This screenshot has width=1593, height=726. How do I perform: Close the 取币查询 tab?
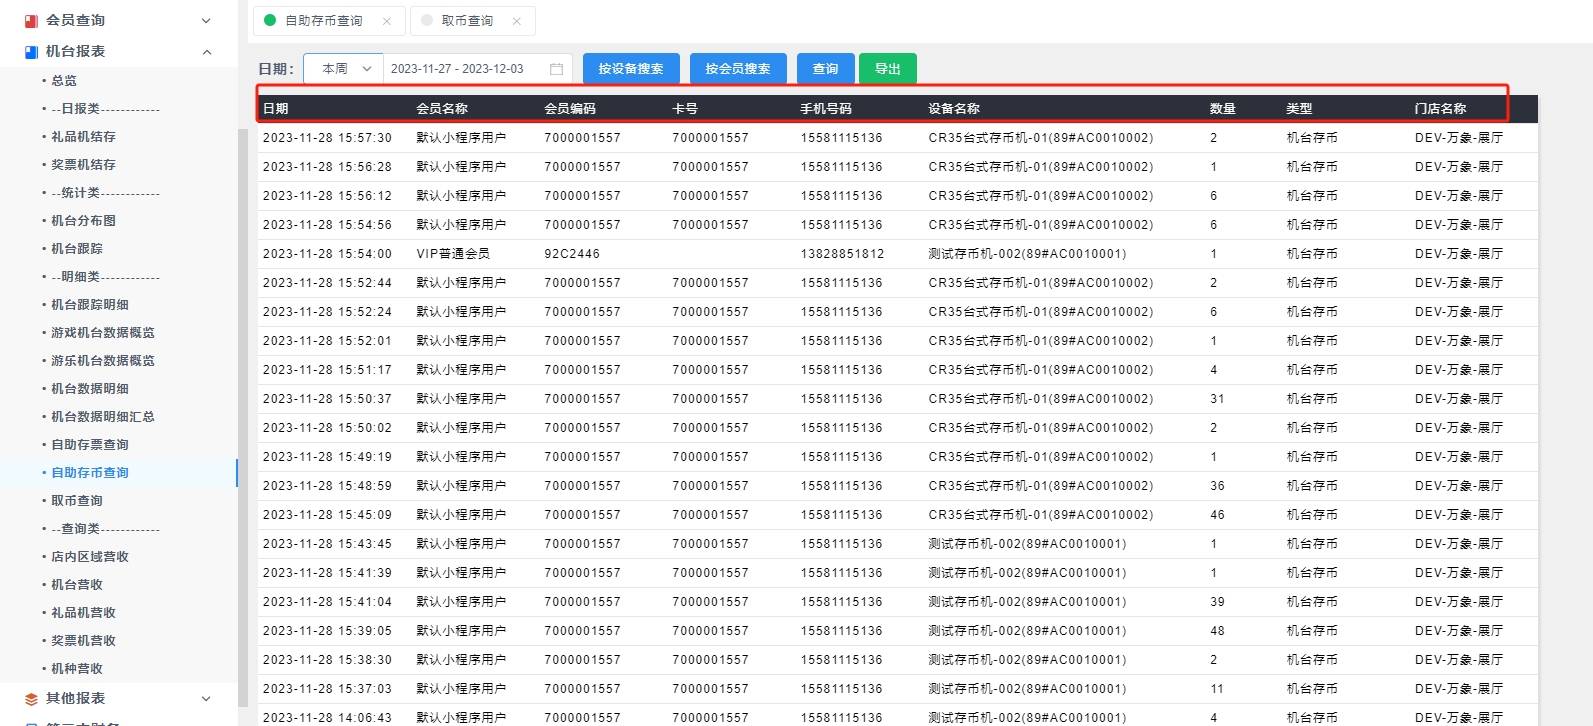(516, 21)
